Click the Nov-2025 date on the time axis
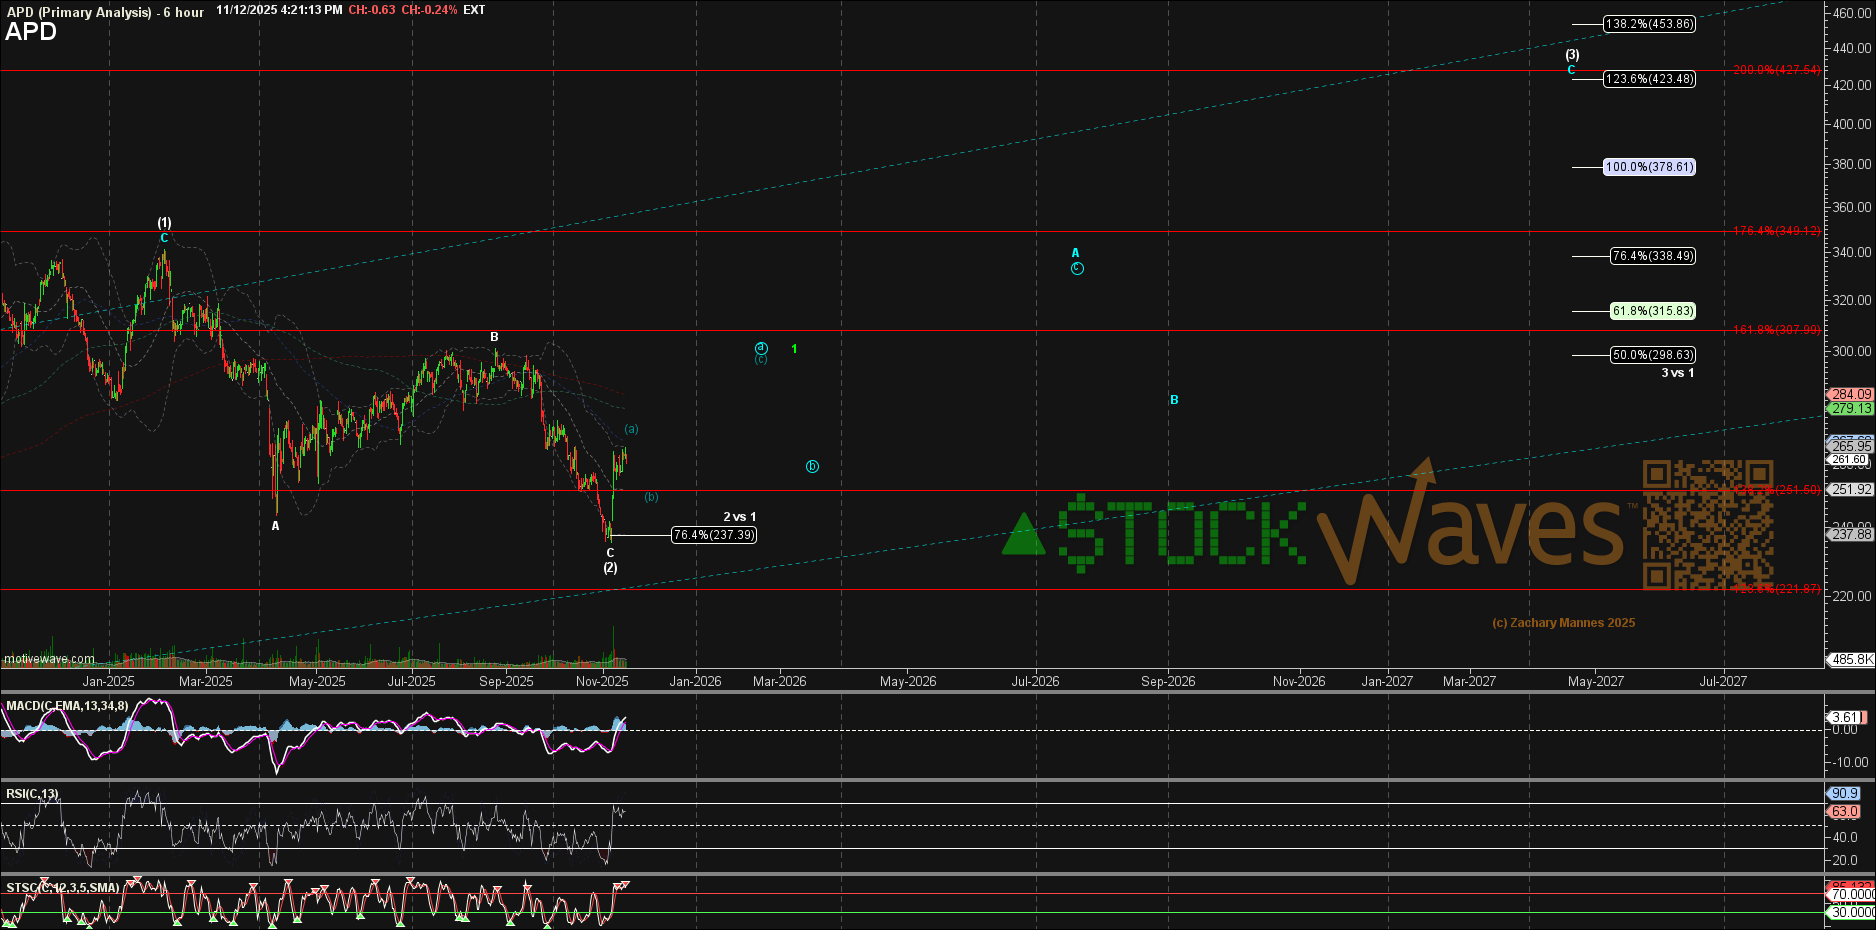Image resolution: width=1876 pixels, height=930 pixels. [x=602, y=681]
